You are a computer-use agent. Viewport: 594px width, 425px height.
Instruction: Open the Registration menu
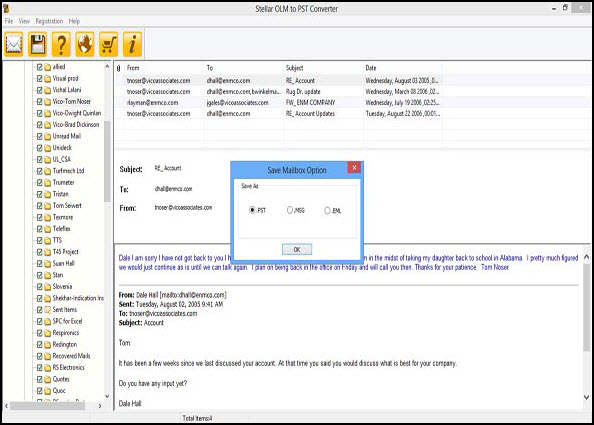tap(49, 21)
